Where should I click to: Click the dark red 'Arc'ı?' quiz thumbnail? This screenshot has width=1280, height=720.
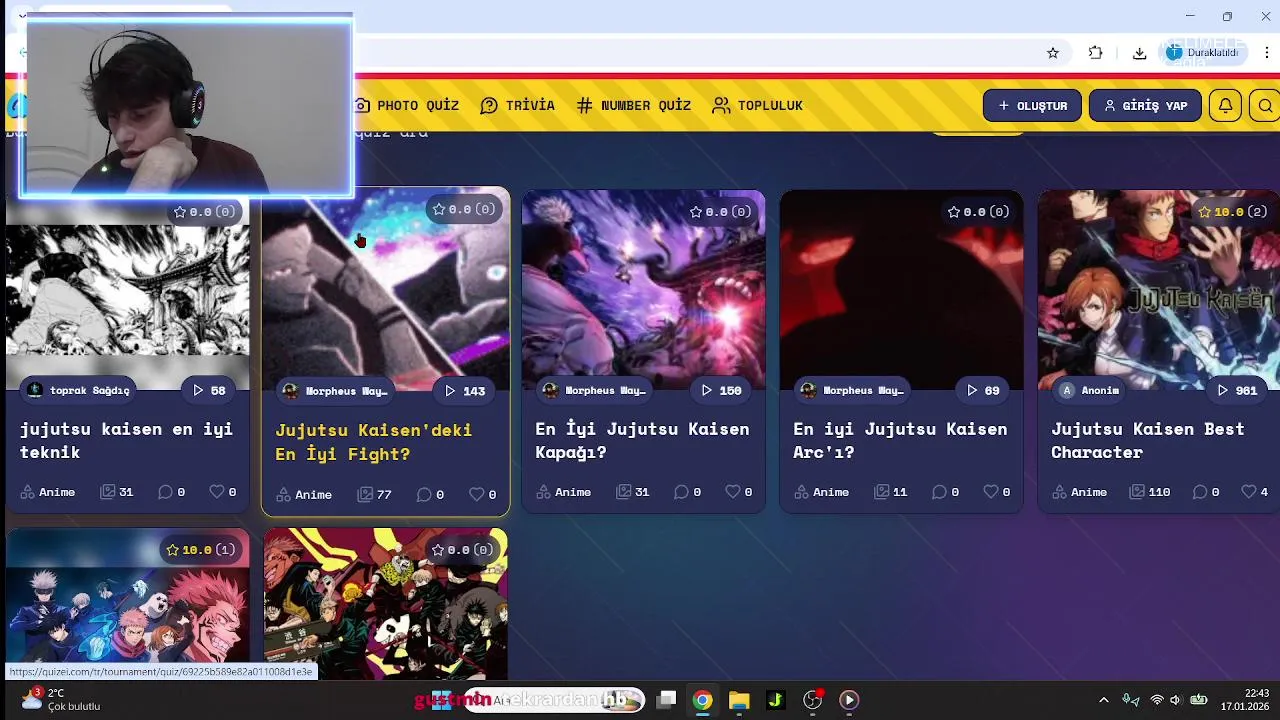pyautogui.click(x=901, y=290)
